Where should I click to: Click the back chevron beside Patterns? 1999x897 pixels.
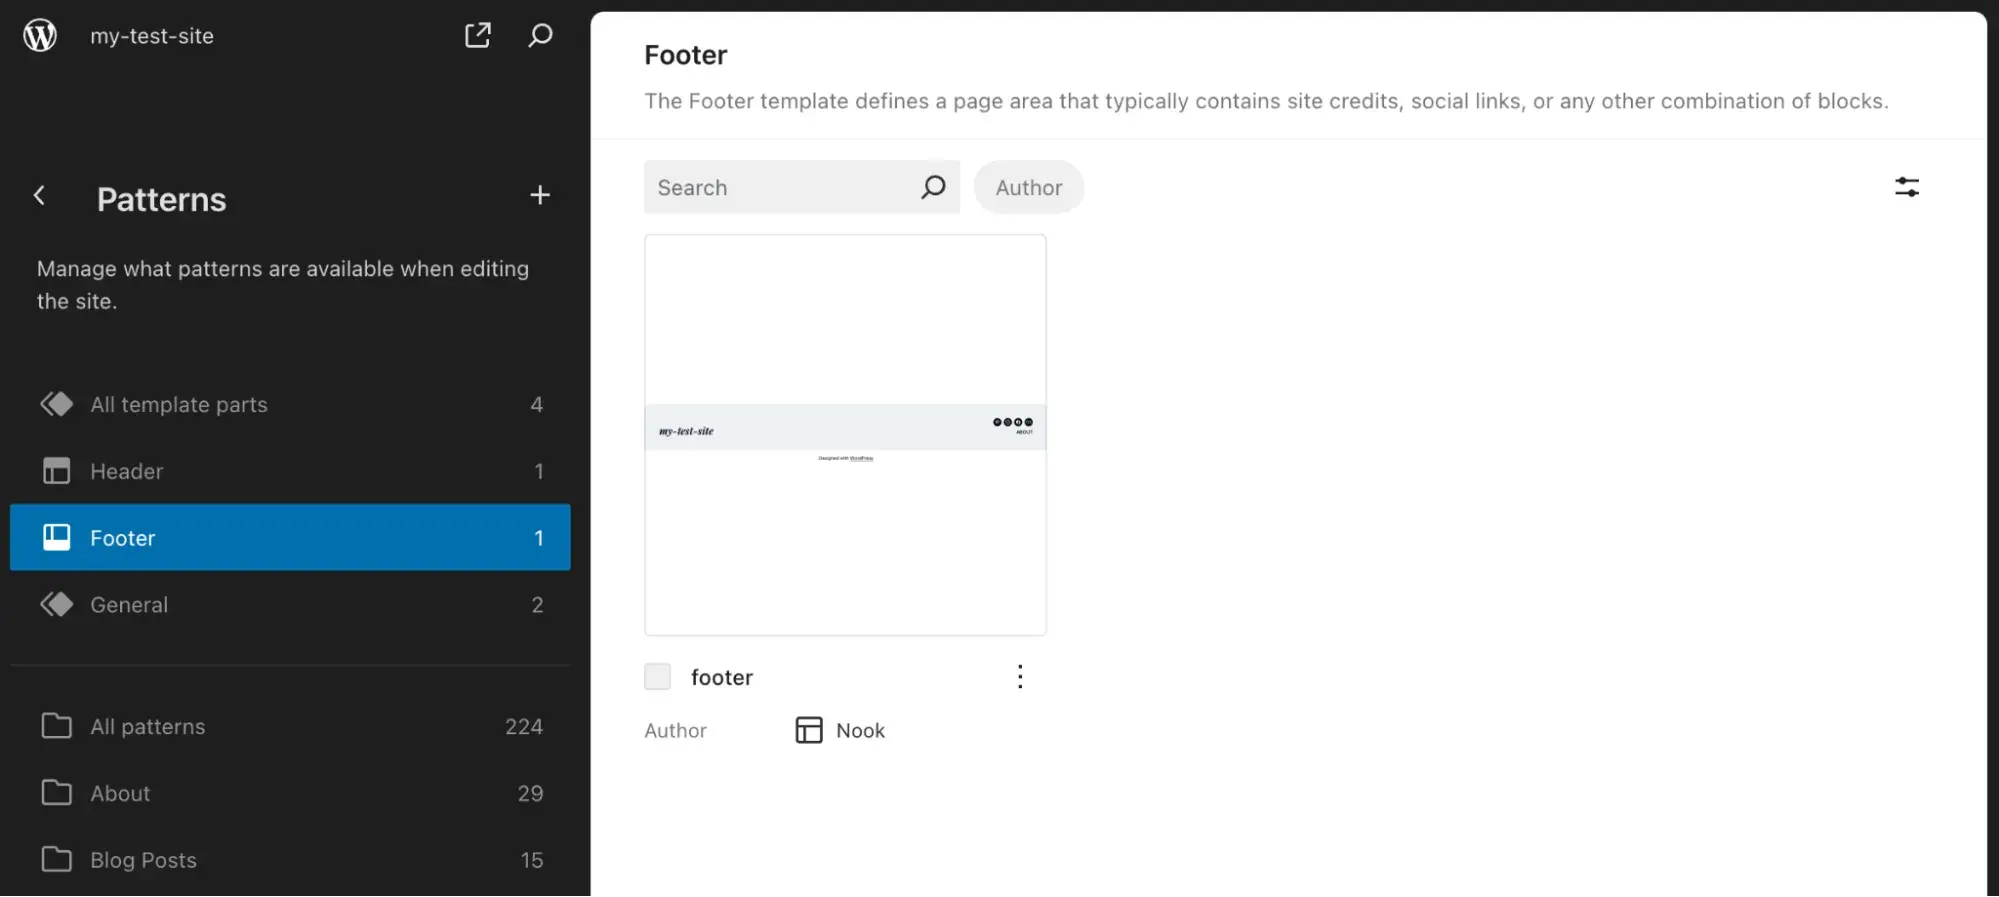point(40,195)
